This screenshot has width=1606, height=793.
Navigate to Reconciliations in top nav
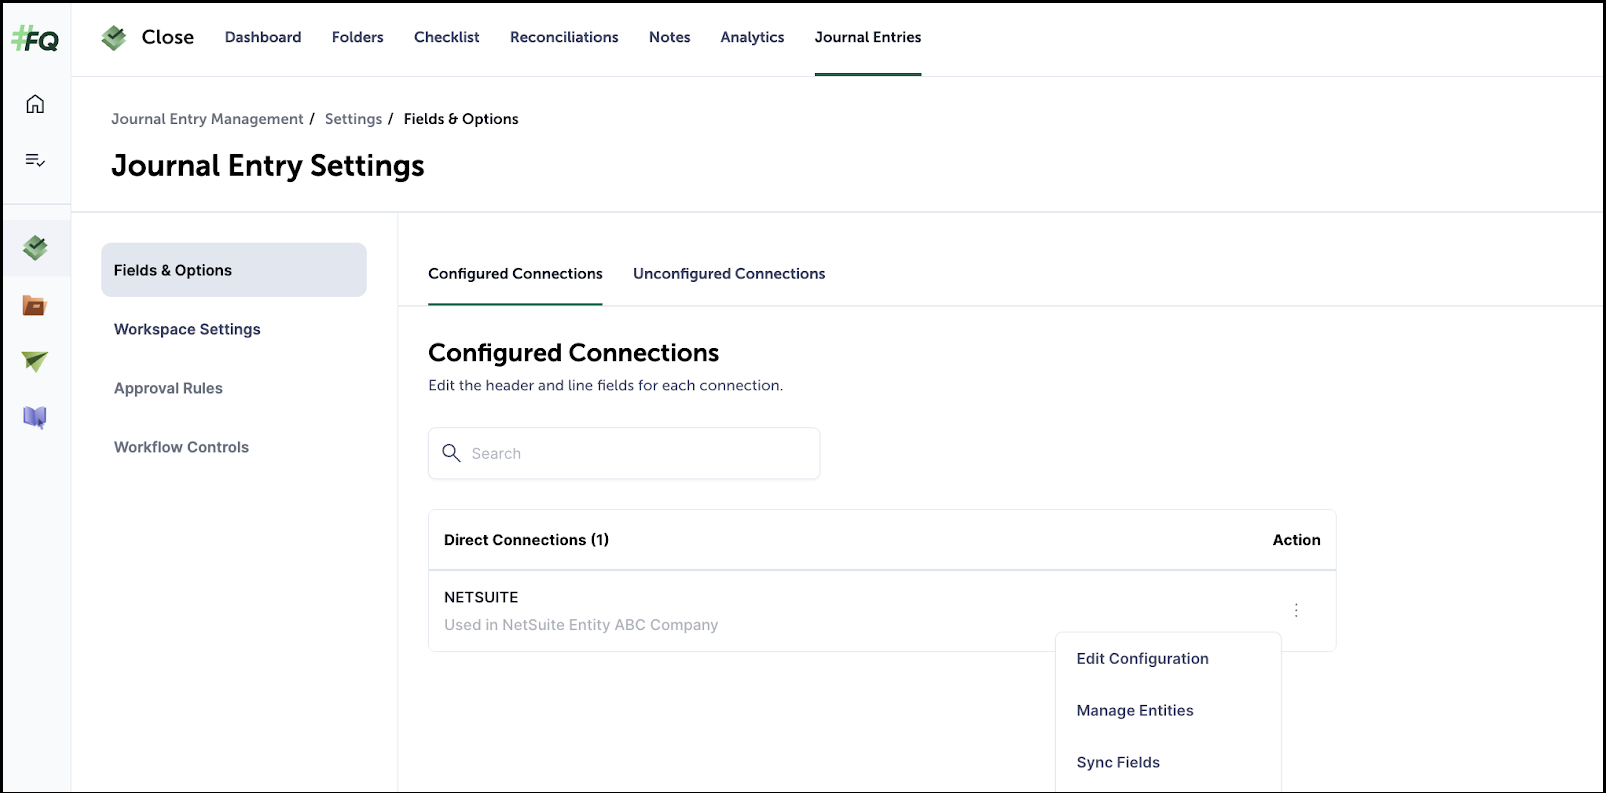pyautogui.click(x=564, y=37)
